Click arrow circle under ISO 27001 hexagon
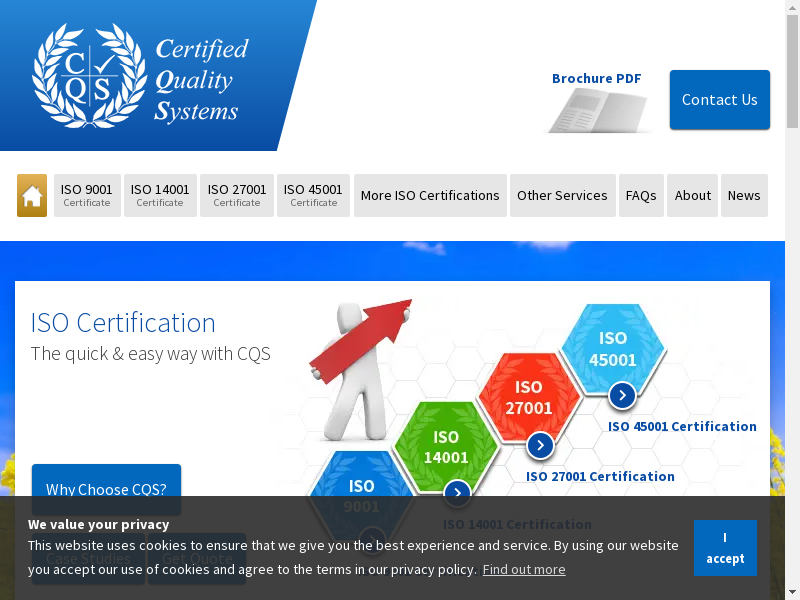The width and height of the screenshot is (800, 600). click(540, 446)
